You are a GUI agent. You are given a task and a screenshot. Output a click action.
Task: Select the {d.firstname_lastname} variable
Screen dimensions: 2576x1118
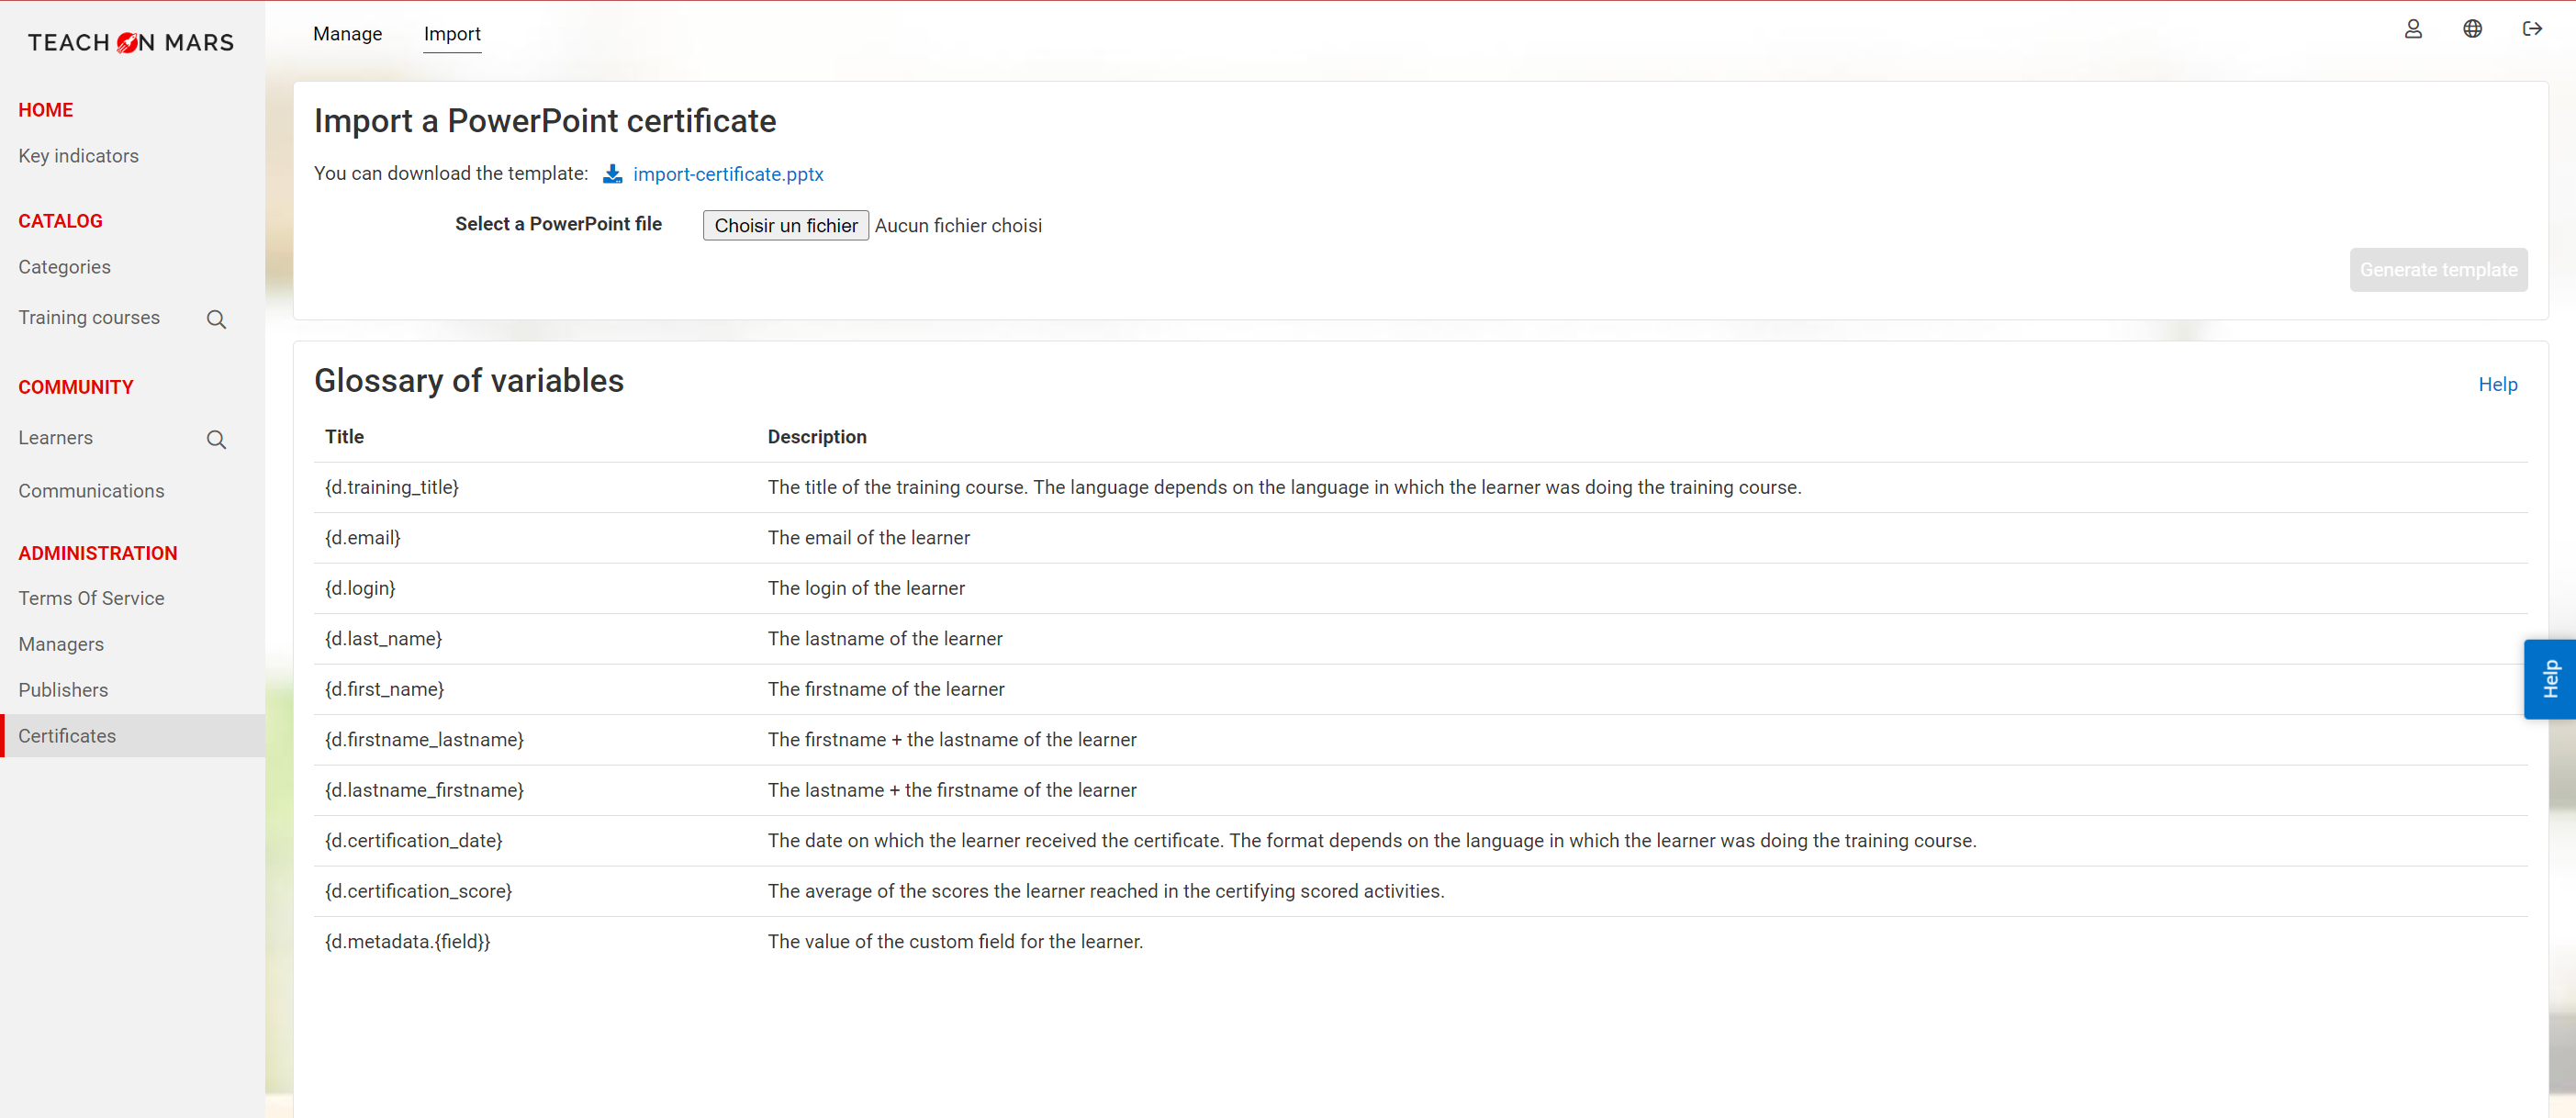[424, 740]
